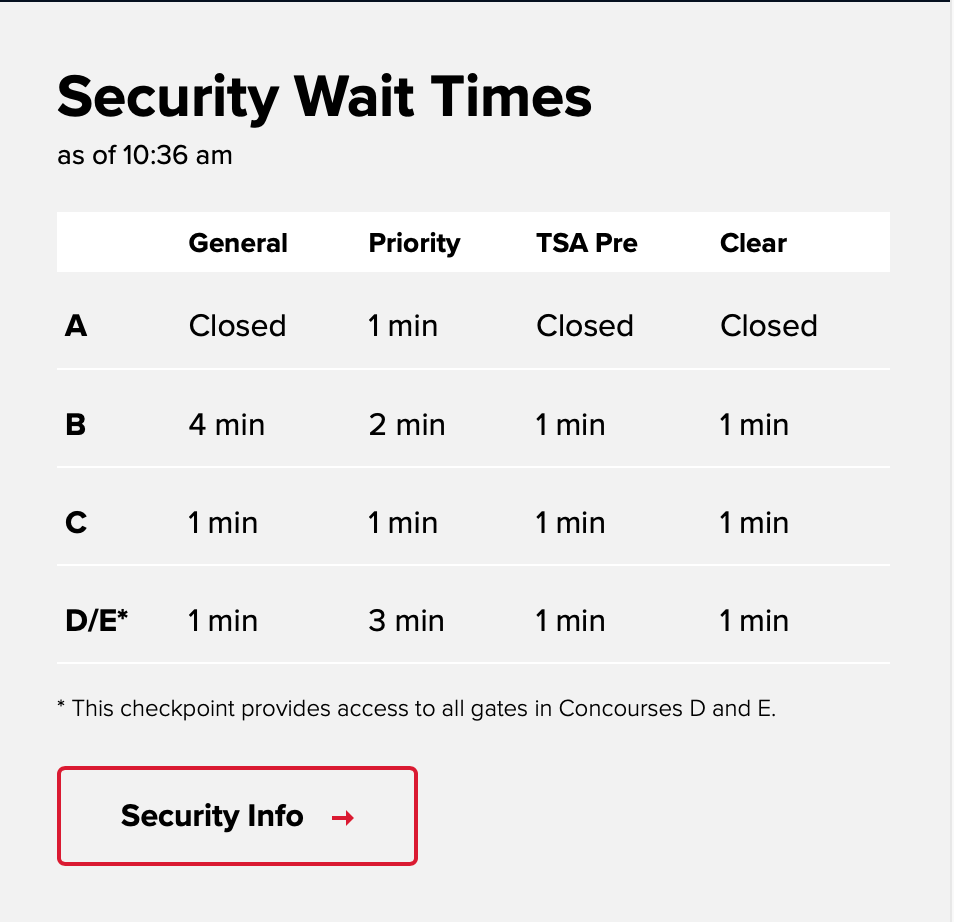Viewport: 954px width, 922px height.
Task: Select the 1 min Priority time for A
Action: pos(402,325)
